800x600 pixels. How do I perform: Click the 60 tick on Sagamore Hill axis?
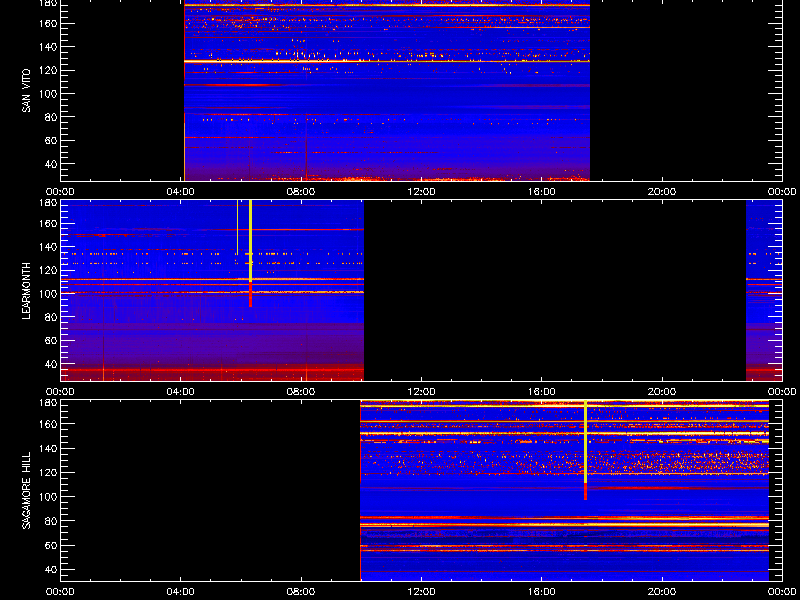tap(51, 546)
